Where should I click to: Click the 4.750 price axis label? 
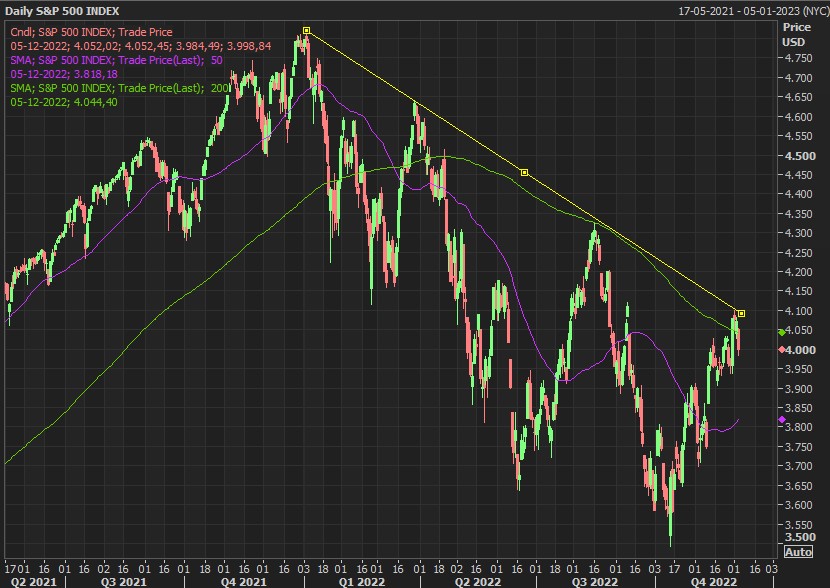click(799, 58)
